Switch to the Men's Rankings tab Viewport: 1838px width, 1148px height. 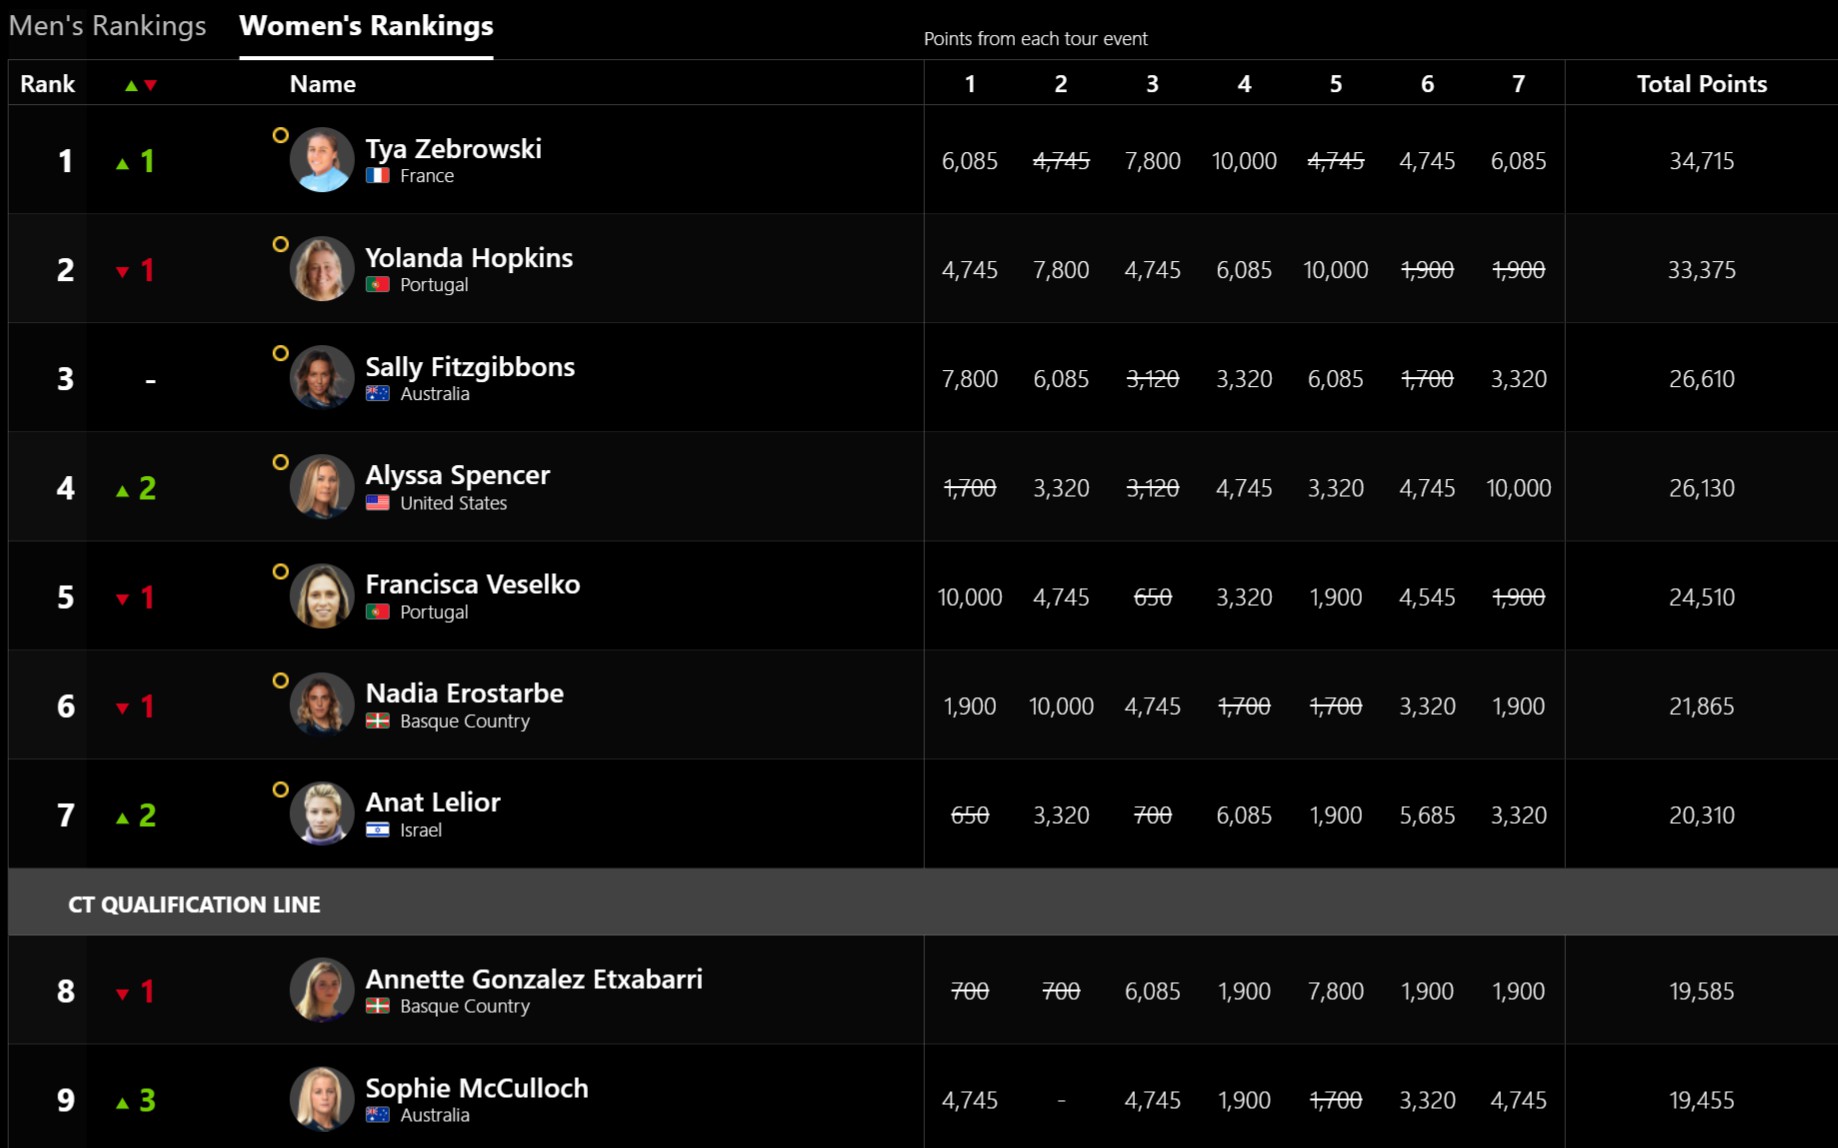tap(107, 26)
